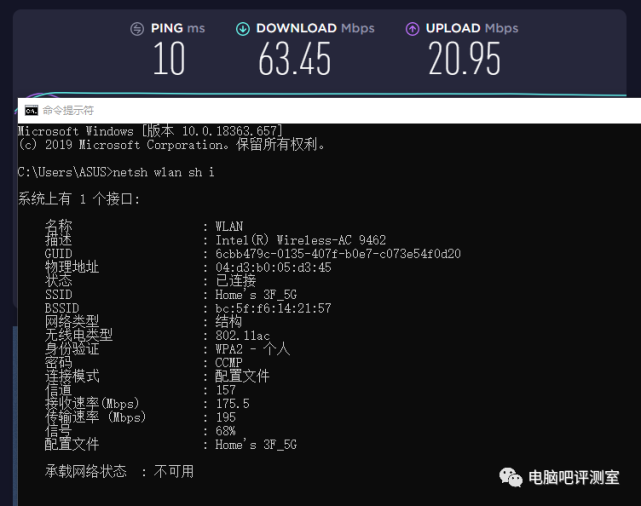Click the purple upload arrow icon

coord(412,29)
